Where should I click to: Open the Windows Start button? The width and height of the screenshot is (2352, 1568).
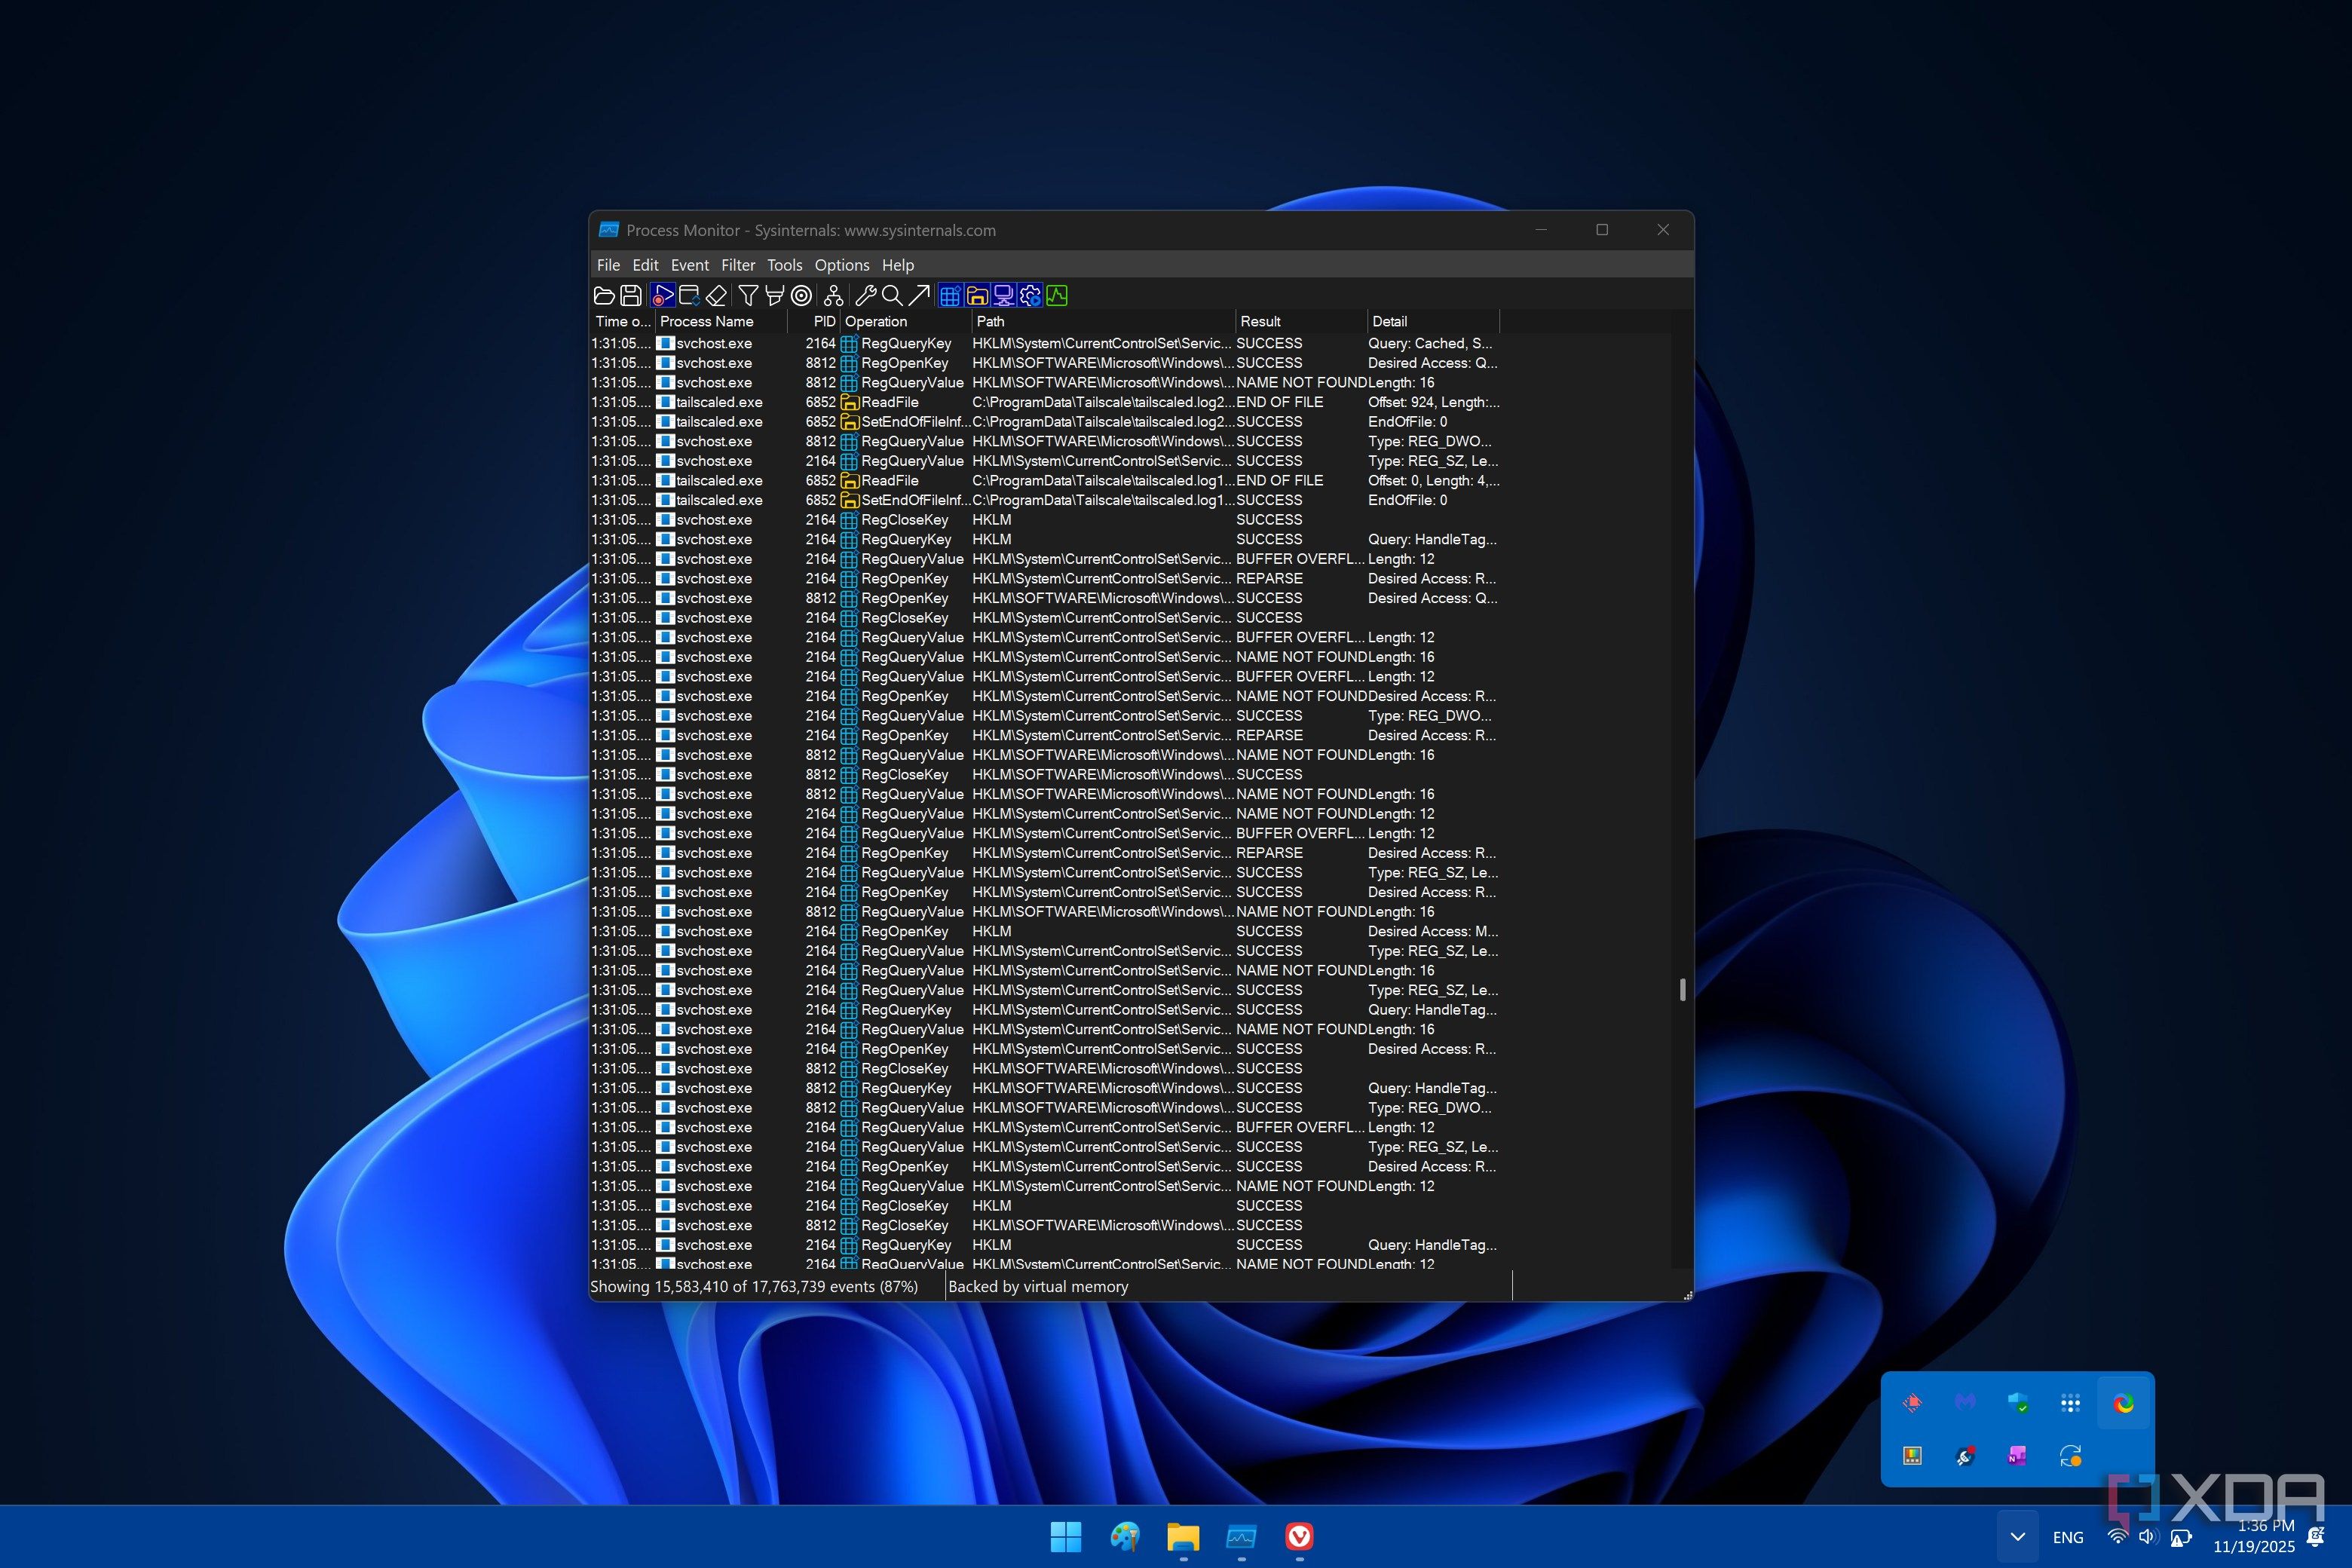pos(1066,1537)
